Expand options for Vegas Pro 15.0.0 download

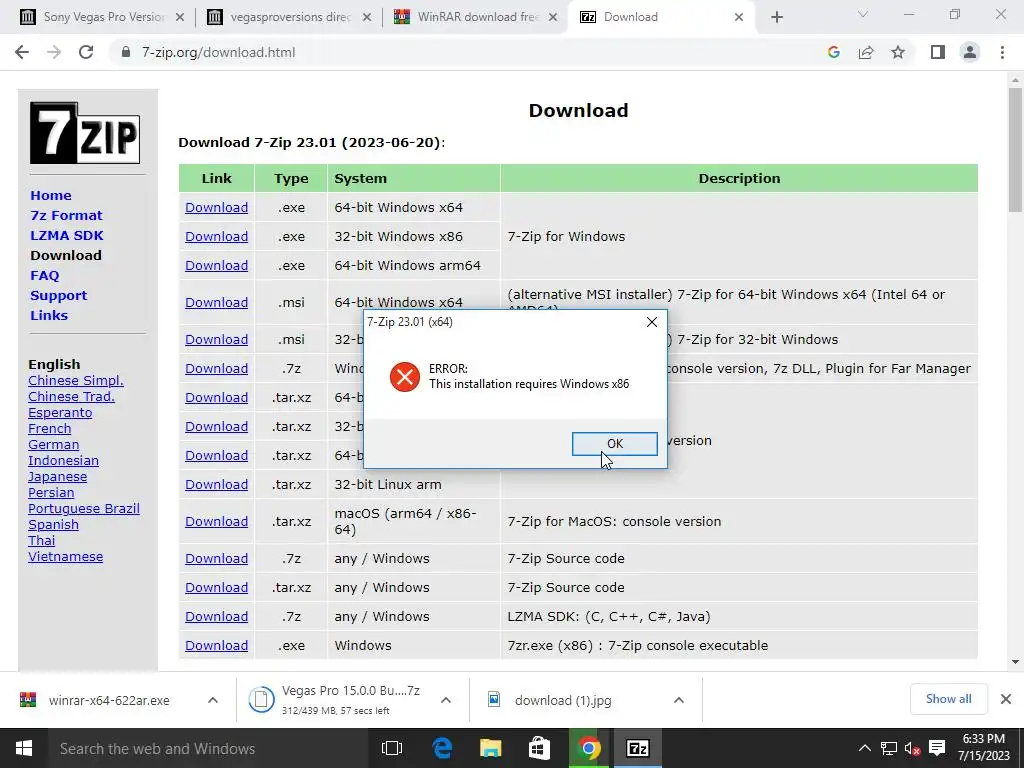(445, 700)
